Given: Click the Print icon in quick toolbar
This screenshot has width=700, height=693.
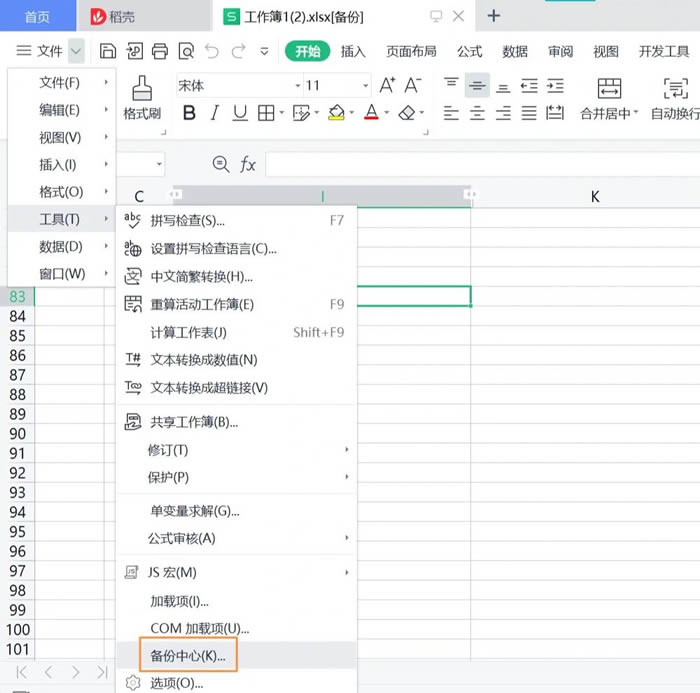Looking at the screenshot, I should tap(160, 51).
